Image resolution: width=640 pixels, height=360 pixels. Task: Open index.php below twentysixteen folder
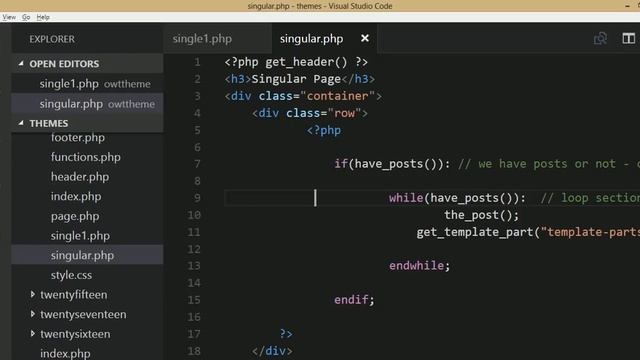[65, 353]
